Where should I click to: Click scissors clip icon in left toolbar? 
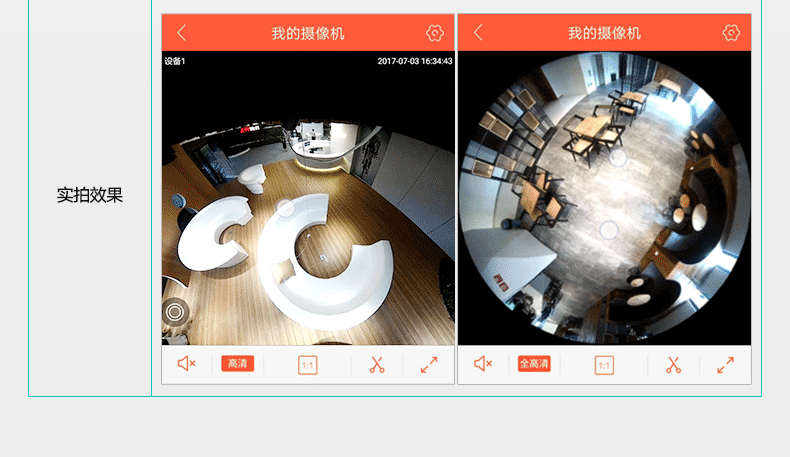377,365
